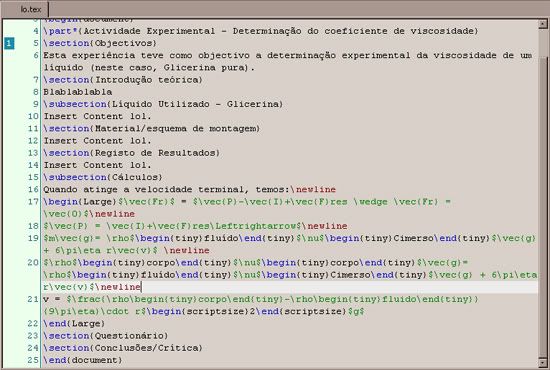Click line number 13 in the gutter
The width and height of the screenshot is (550, 370).
(33, 153)
